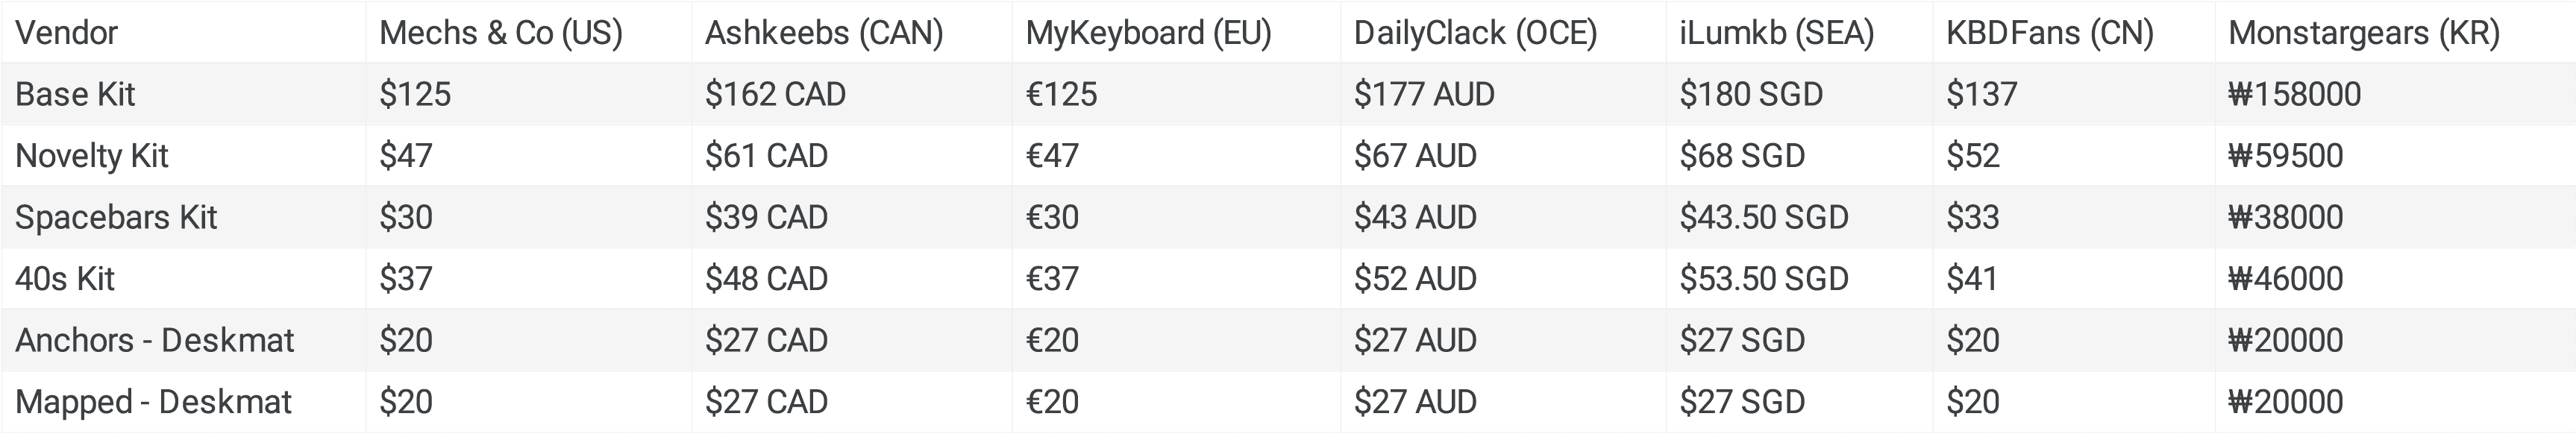Click the Base Kit row label
The width and height of the screenshot is (2576, 434).
[x=75, y=94]
